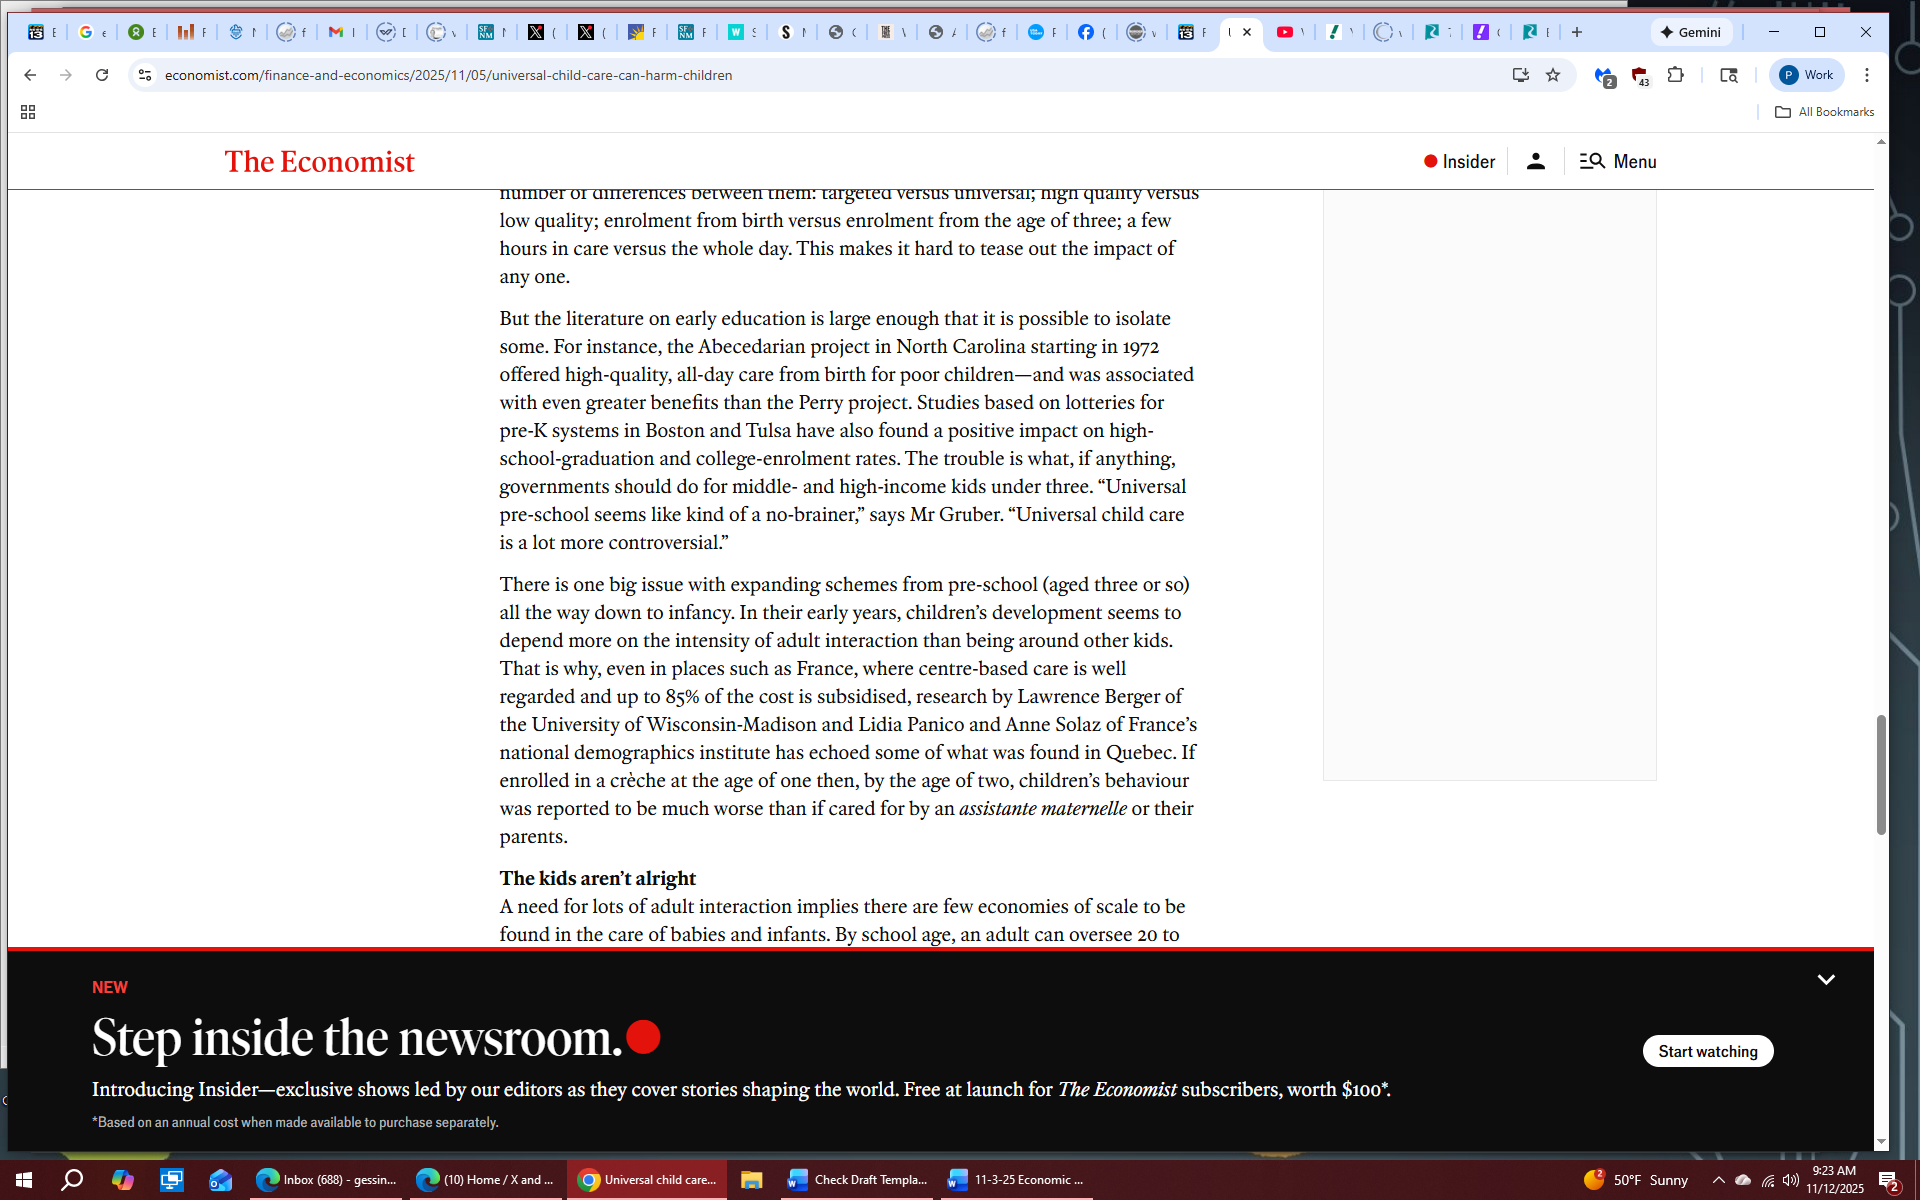Open the Gemini button
1920x1200 pixels.
pyautogui.click(x=1691, y=32)
